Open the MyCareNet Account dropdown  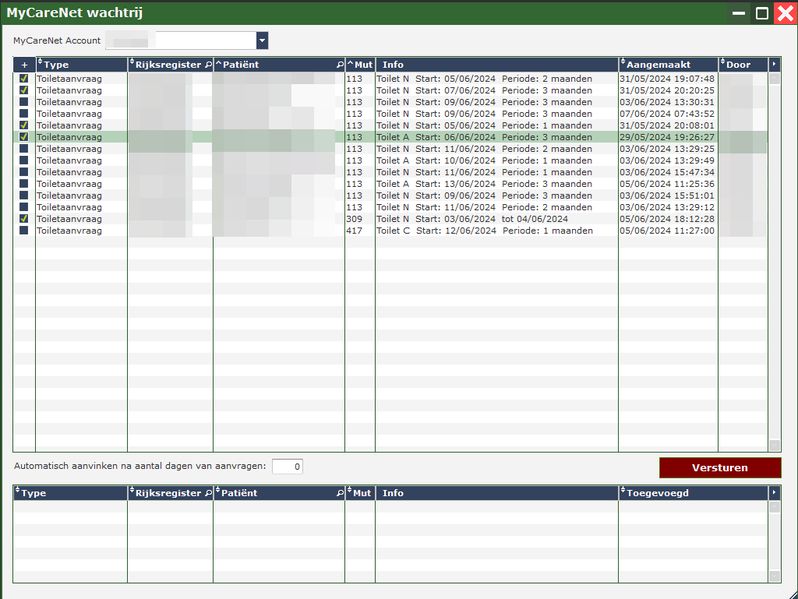pyautogui.click(x=262, y=40)
